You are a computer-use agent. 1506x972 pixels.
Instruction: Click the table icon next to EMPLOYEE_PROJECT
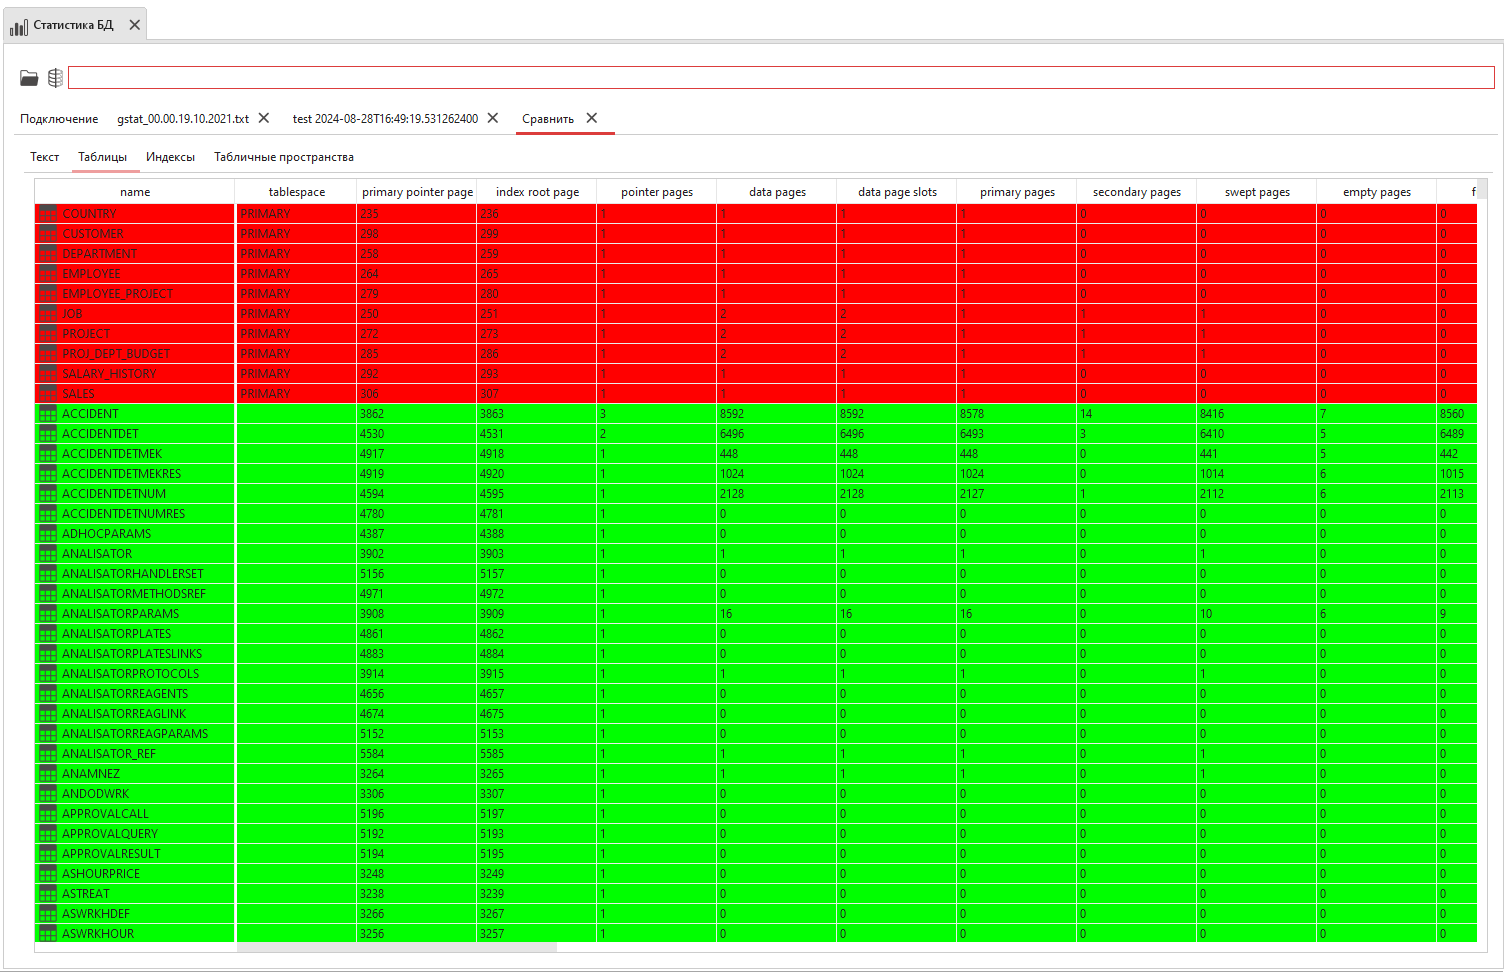click(47, 293)
